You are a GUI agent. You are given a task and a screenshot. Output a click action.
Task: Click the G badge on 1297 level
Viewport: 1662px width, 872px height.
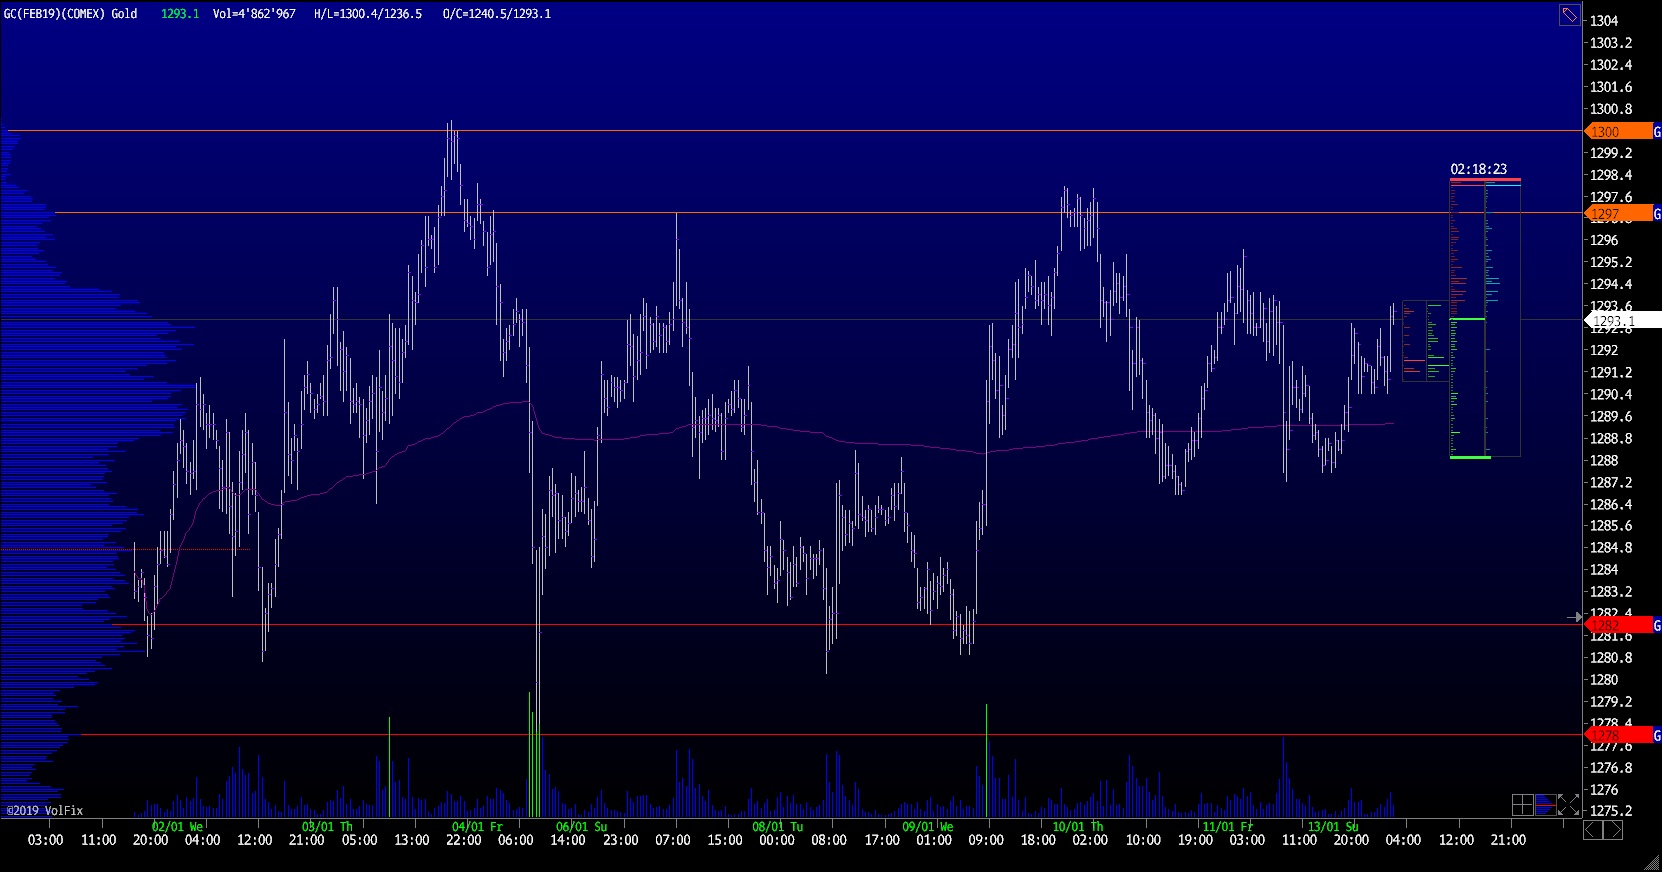coord(1656,214)
